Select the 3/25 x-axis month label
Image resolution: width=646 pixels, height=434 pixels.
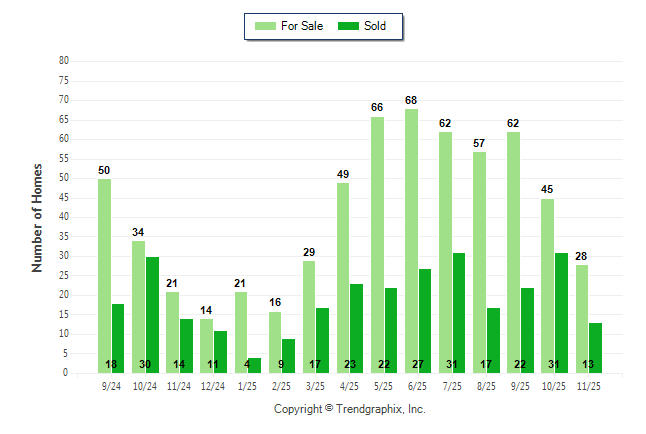[x=316, y=384]
